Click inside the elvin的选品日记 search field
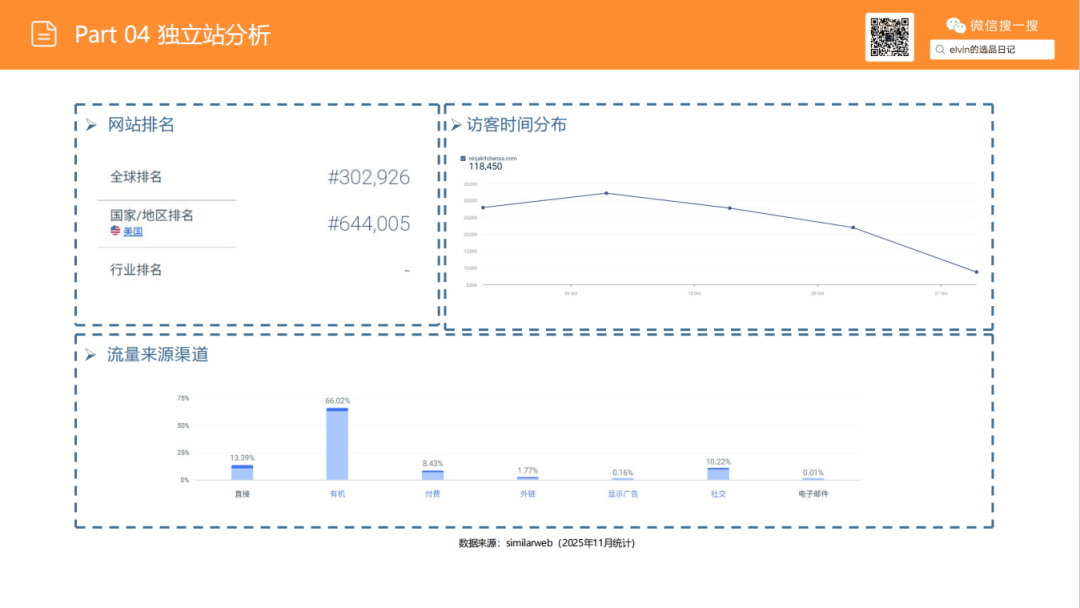The width and height of the screenshot is (1080, 608). (x=990, y=49)
